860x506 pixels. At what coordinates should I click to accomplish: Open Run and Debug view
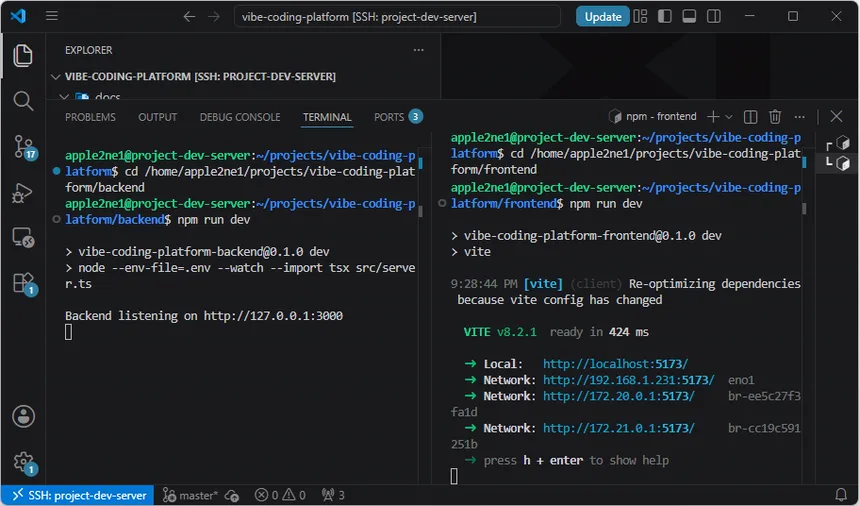[23, 193]
